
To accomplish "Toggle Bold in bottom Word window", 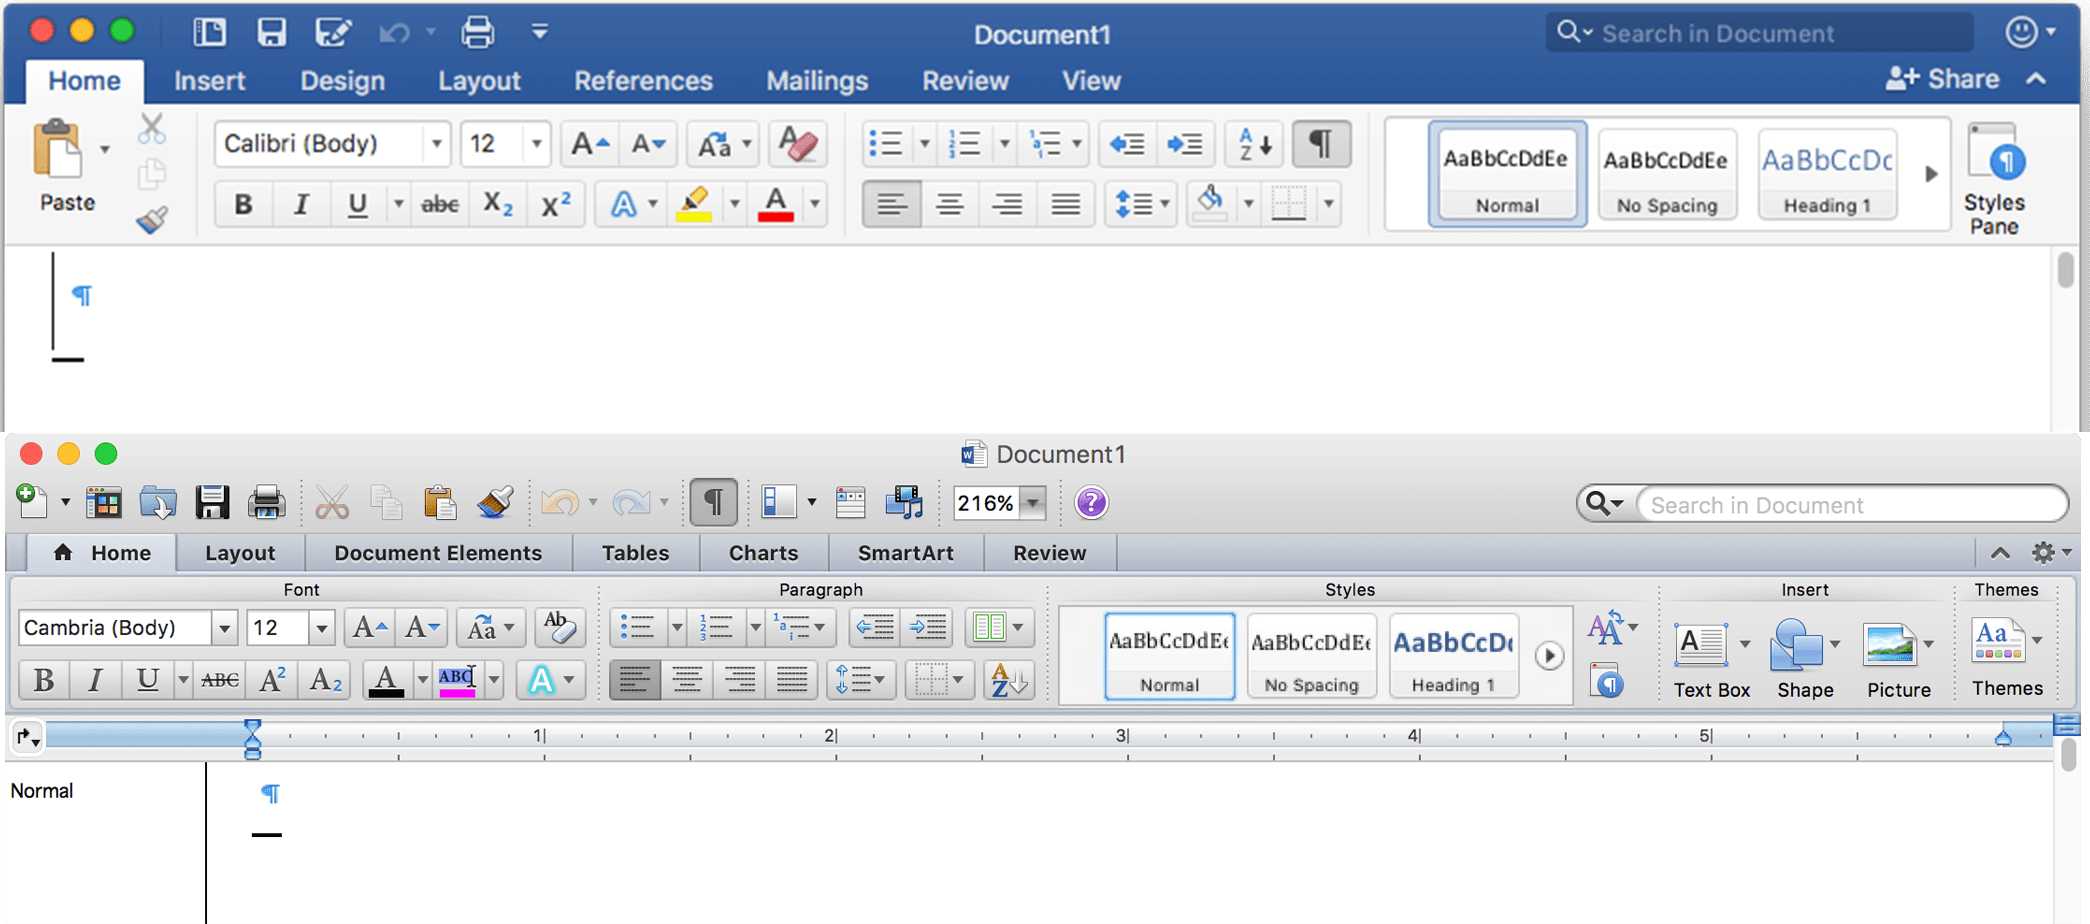I will pos(44,680).
